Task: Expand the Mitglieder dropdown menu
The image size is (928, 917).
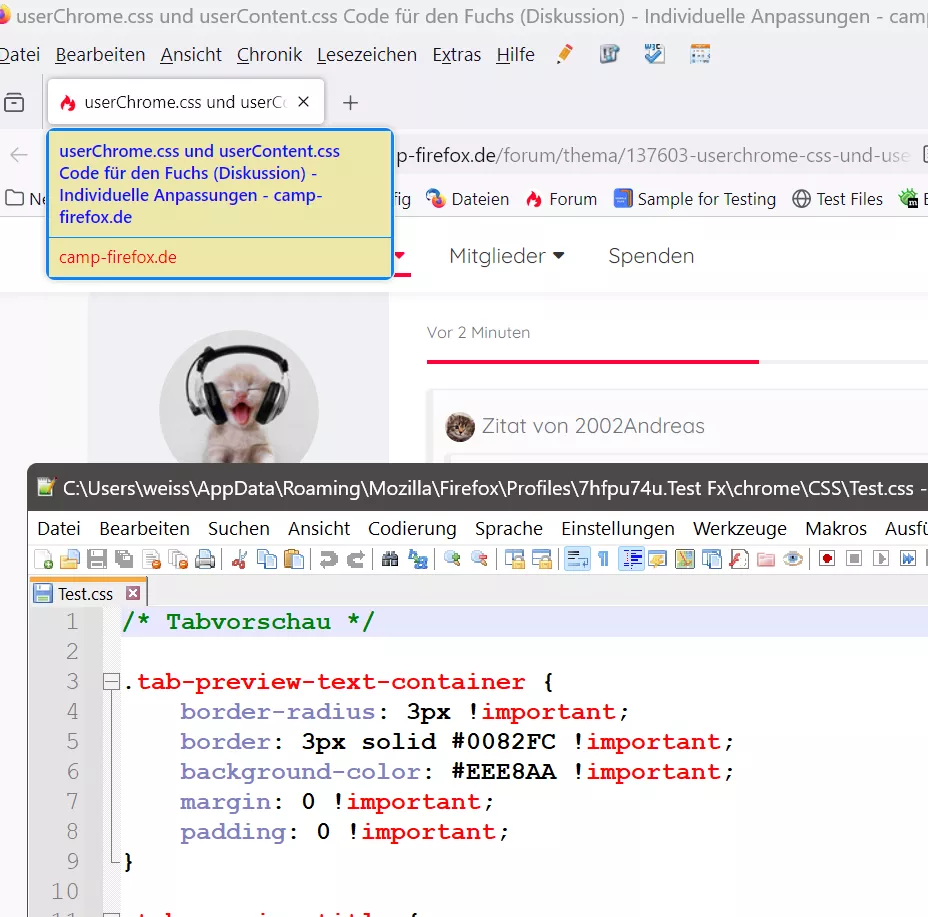Action: [507, 256]
